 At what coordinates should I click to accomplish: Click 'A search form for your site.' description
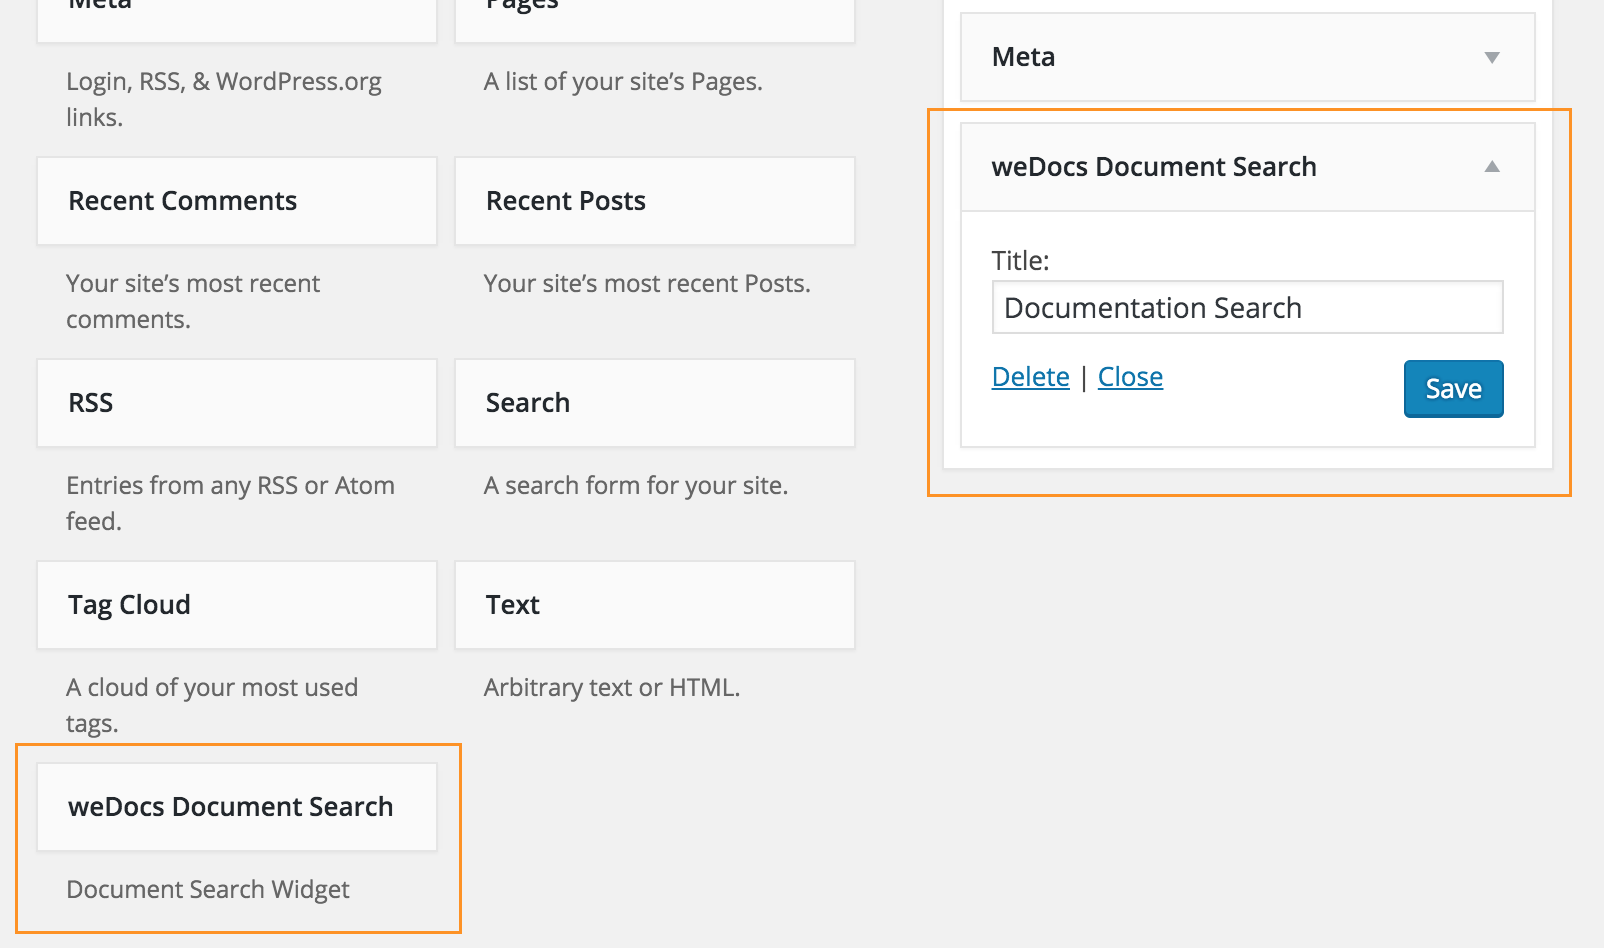coord(635,485)
